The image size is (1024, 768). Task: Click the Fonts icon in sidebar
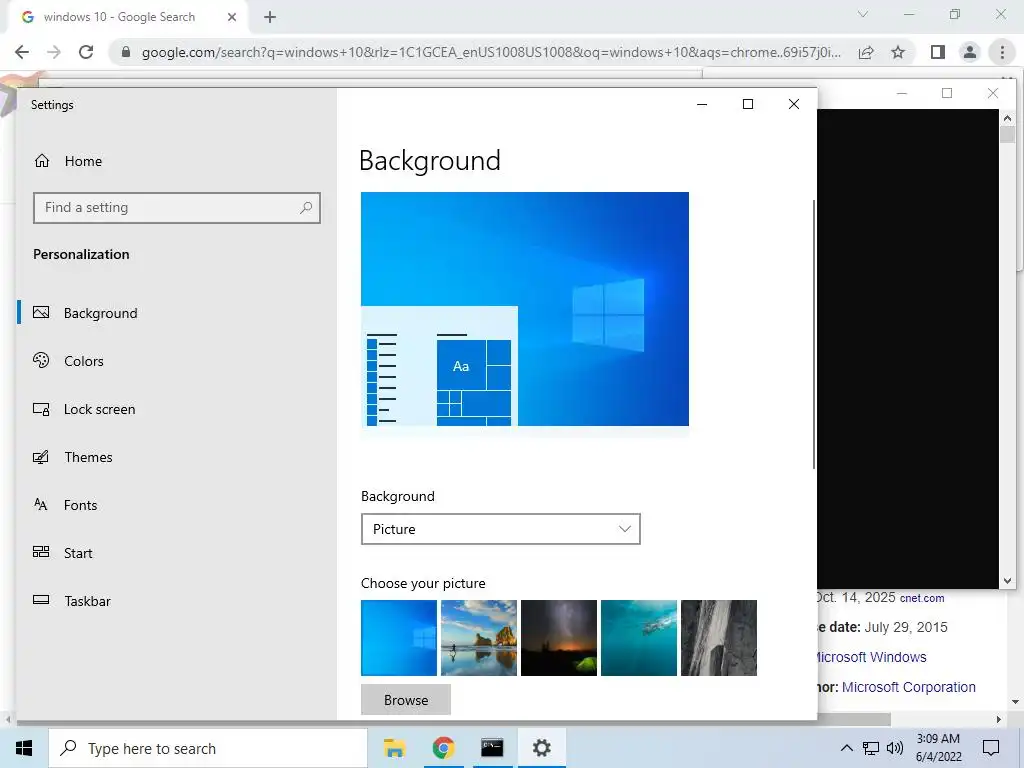[40, 504]
